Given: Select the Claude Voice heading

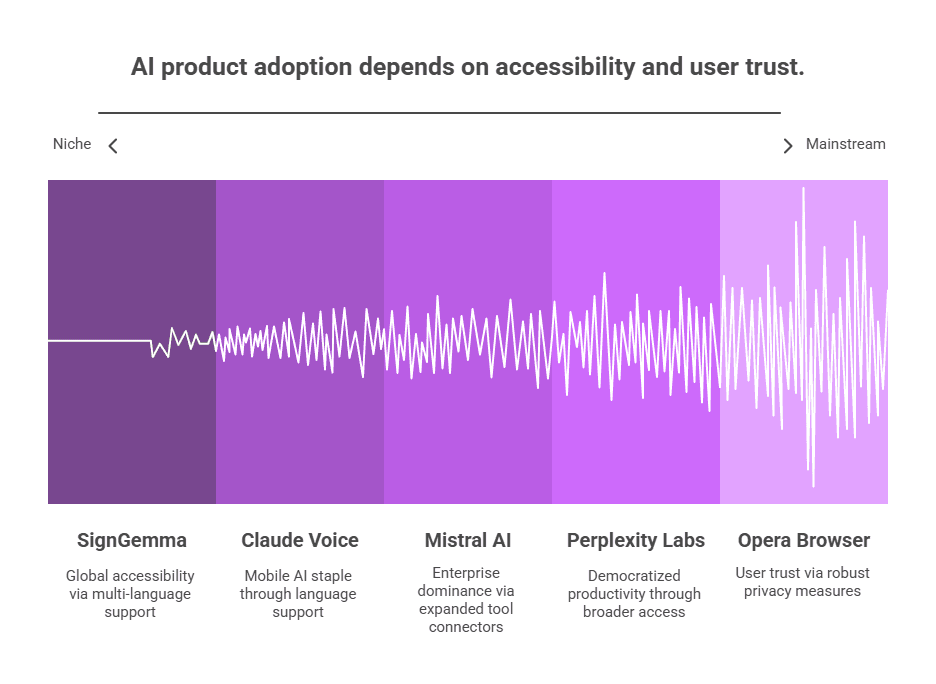Looking at the screenshot, I should pos(300,540).
